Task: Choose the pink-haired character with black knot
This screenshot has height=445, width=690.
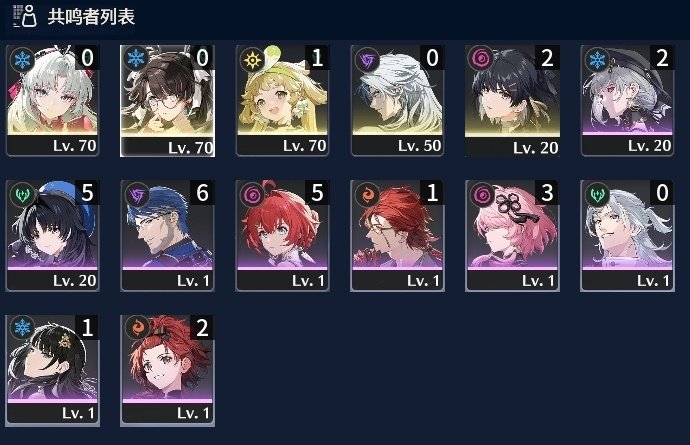Action: click(512, 235)
